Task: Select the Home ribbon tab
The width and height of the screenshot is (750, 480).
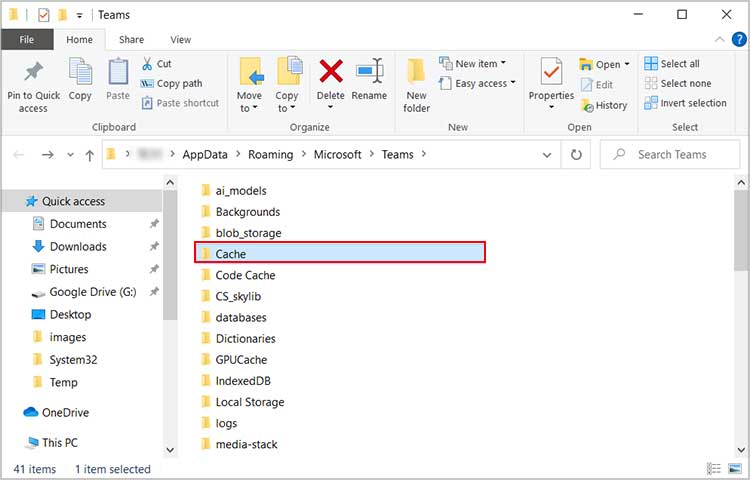Action: click(x=79, y=40)
